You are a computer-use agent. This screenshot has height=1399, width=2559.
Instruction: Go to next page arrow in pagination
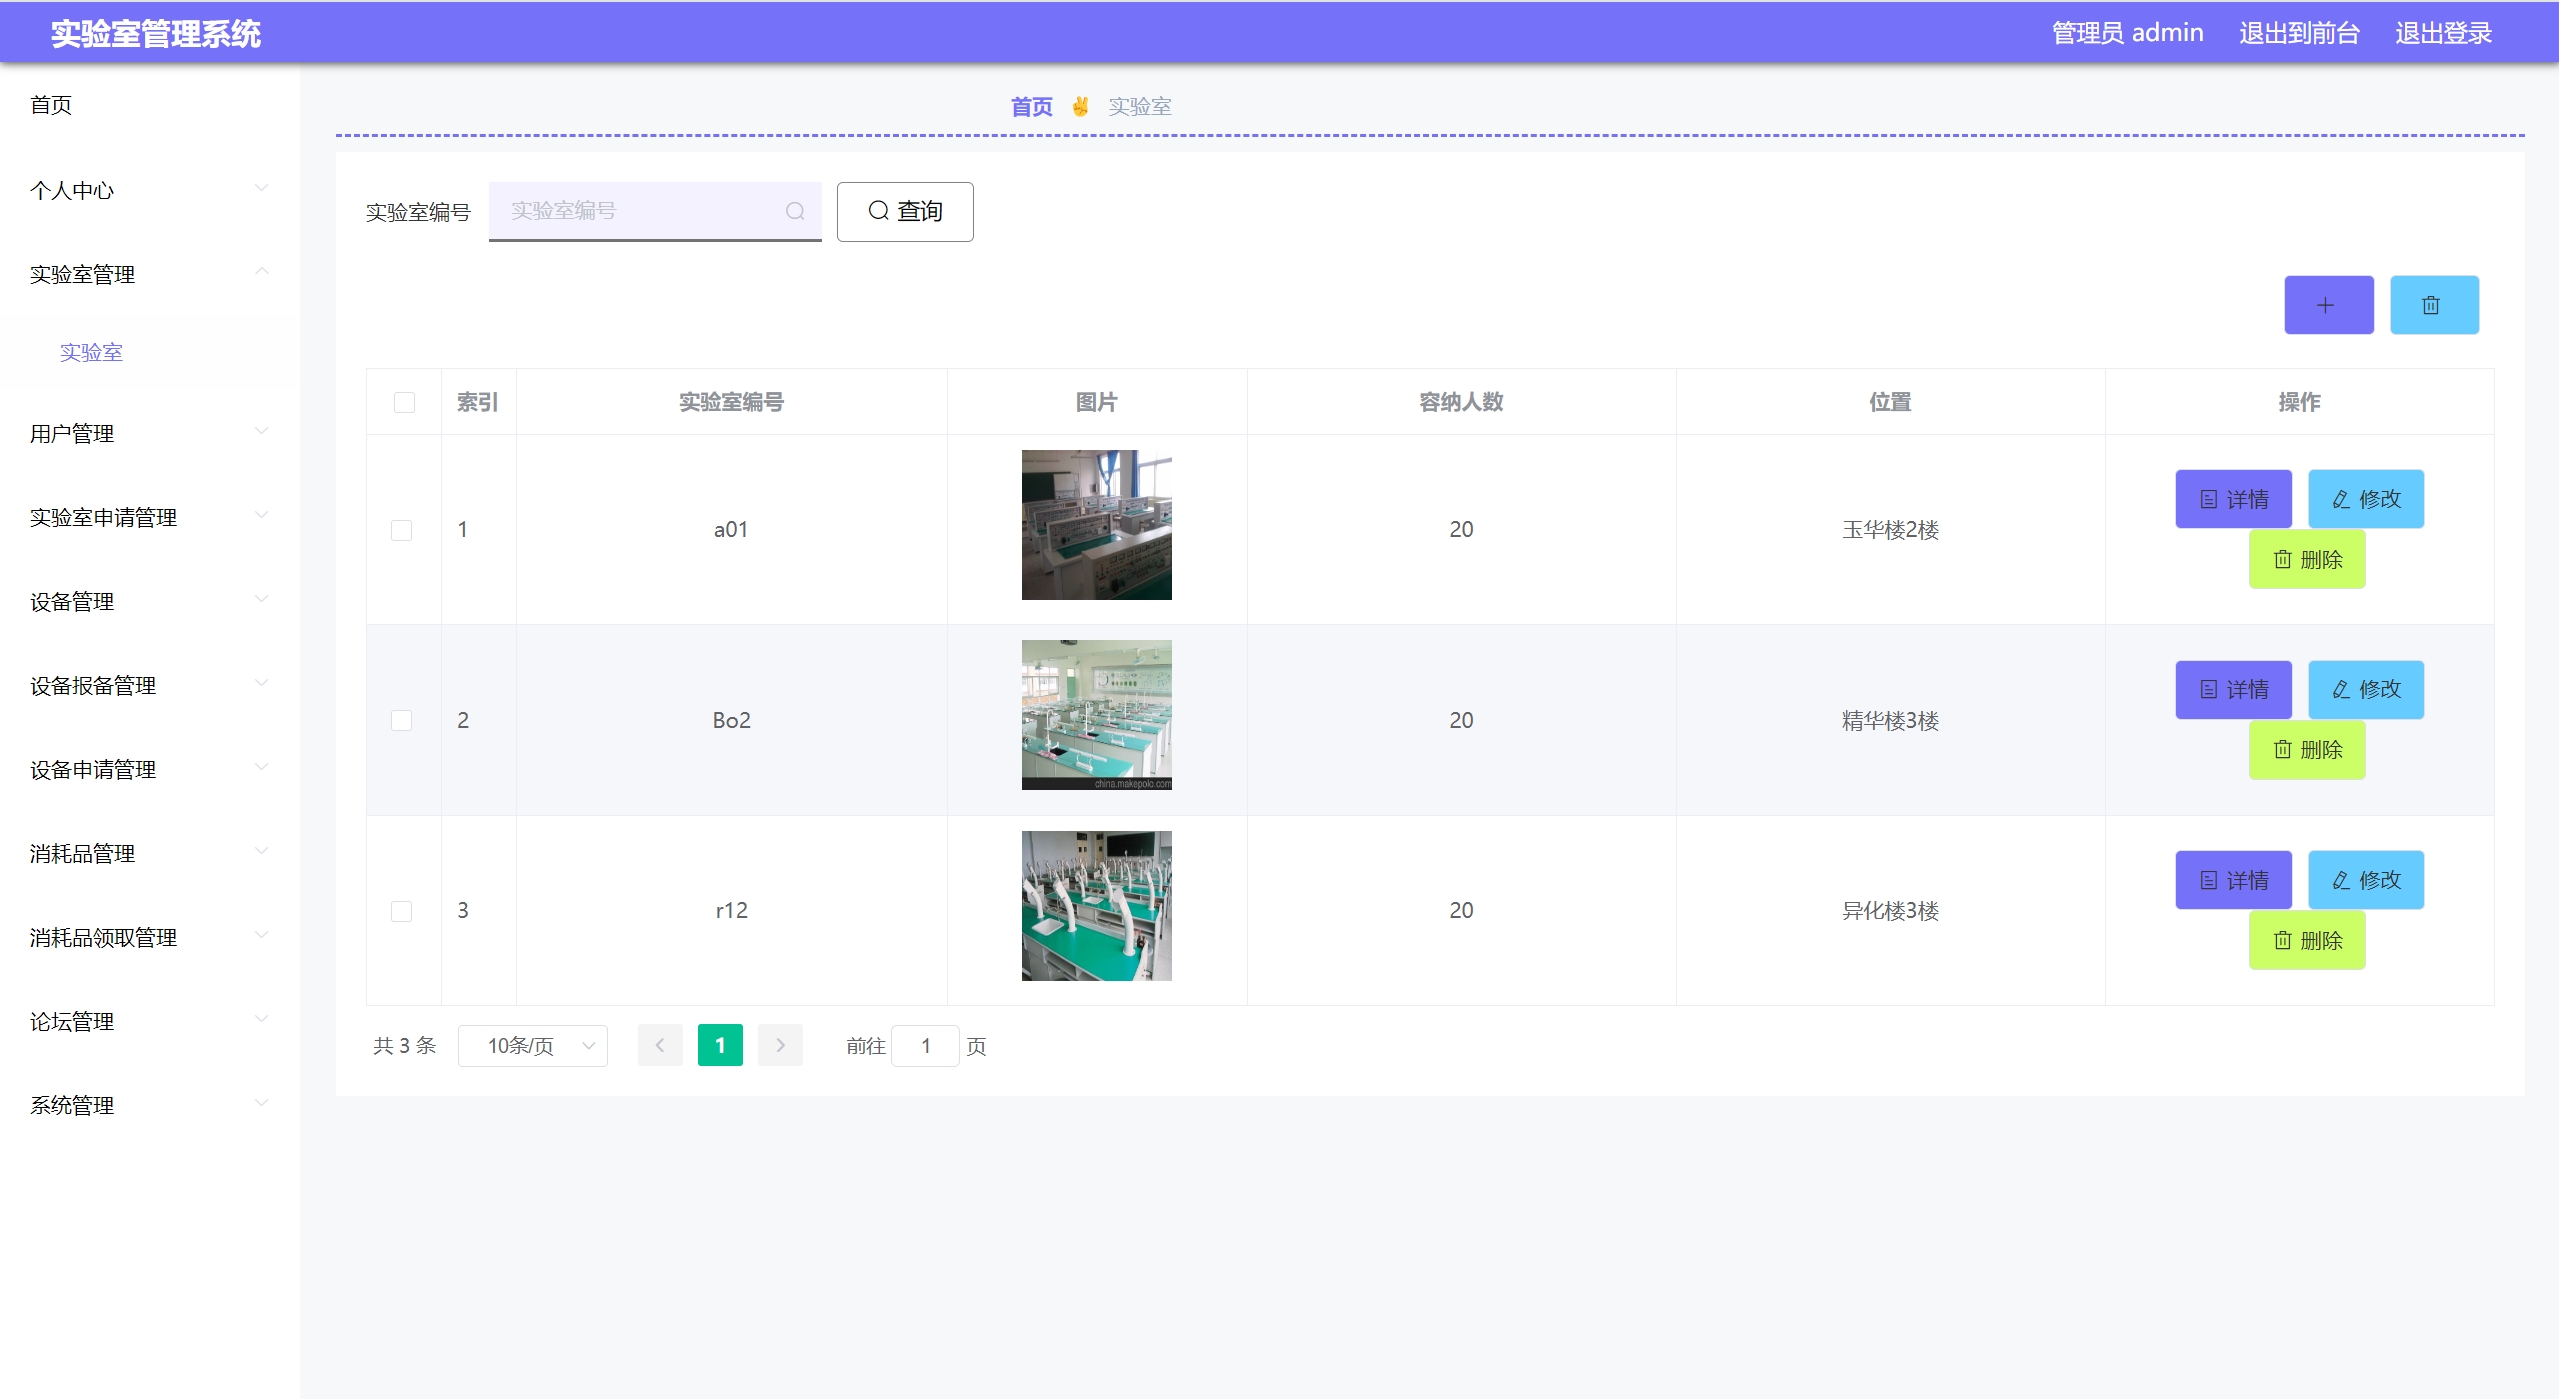coord(780,1046)
